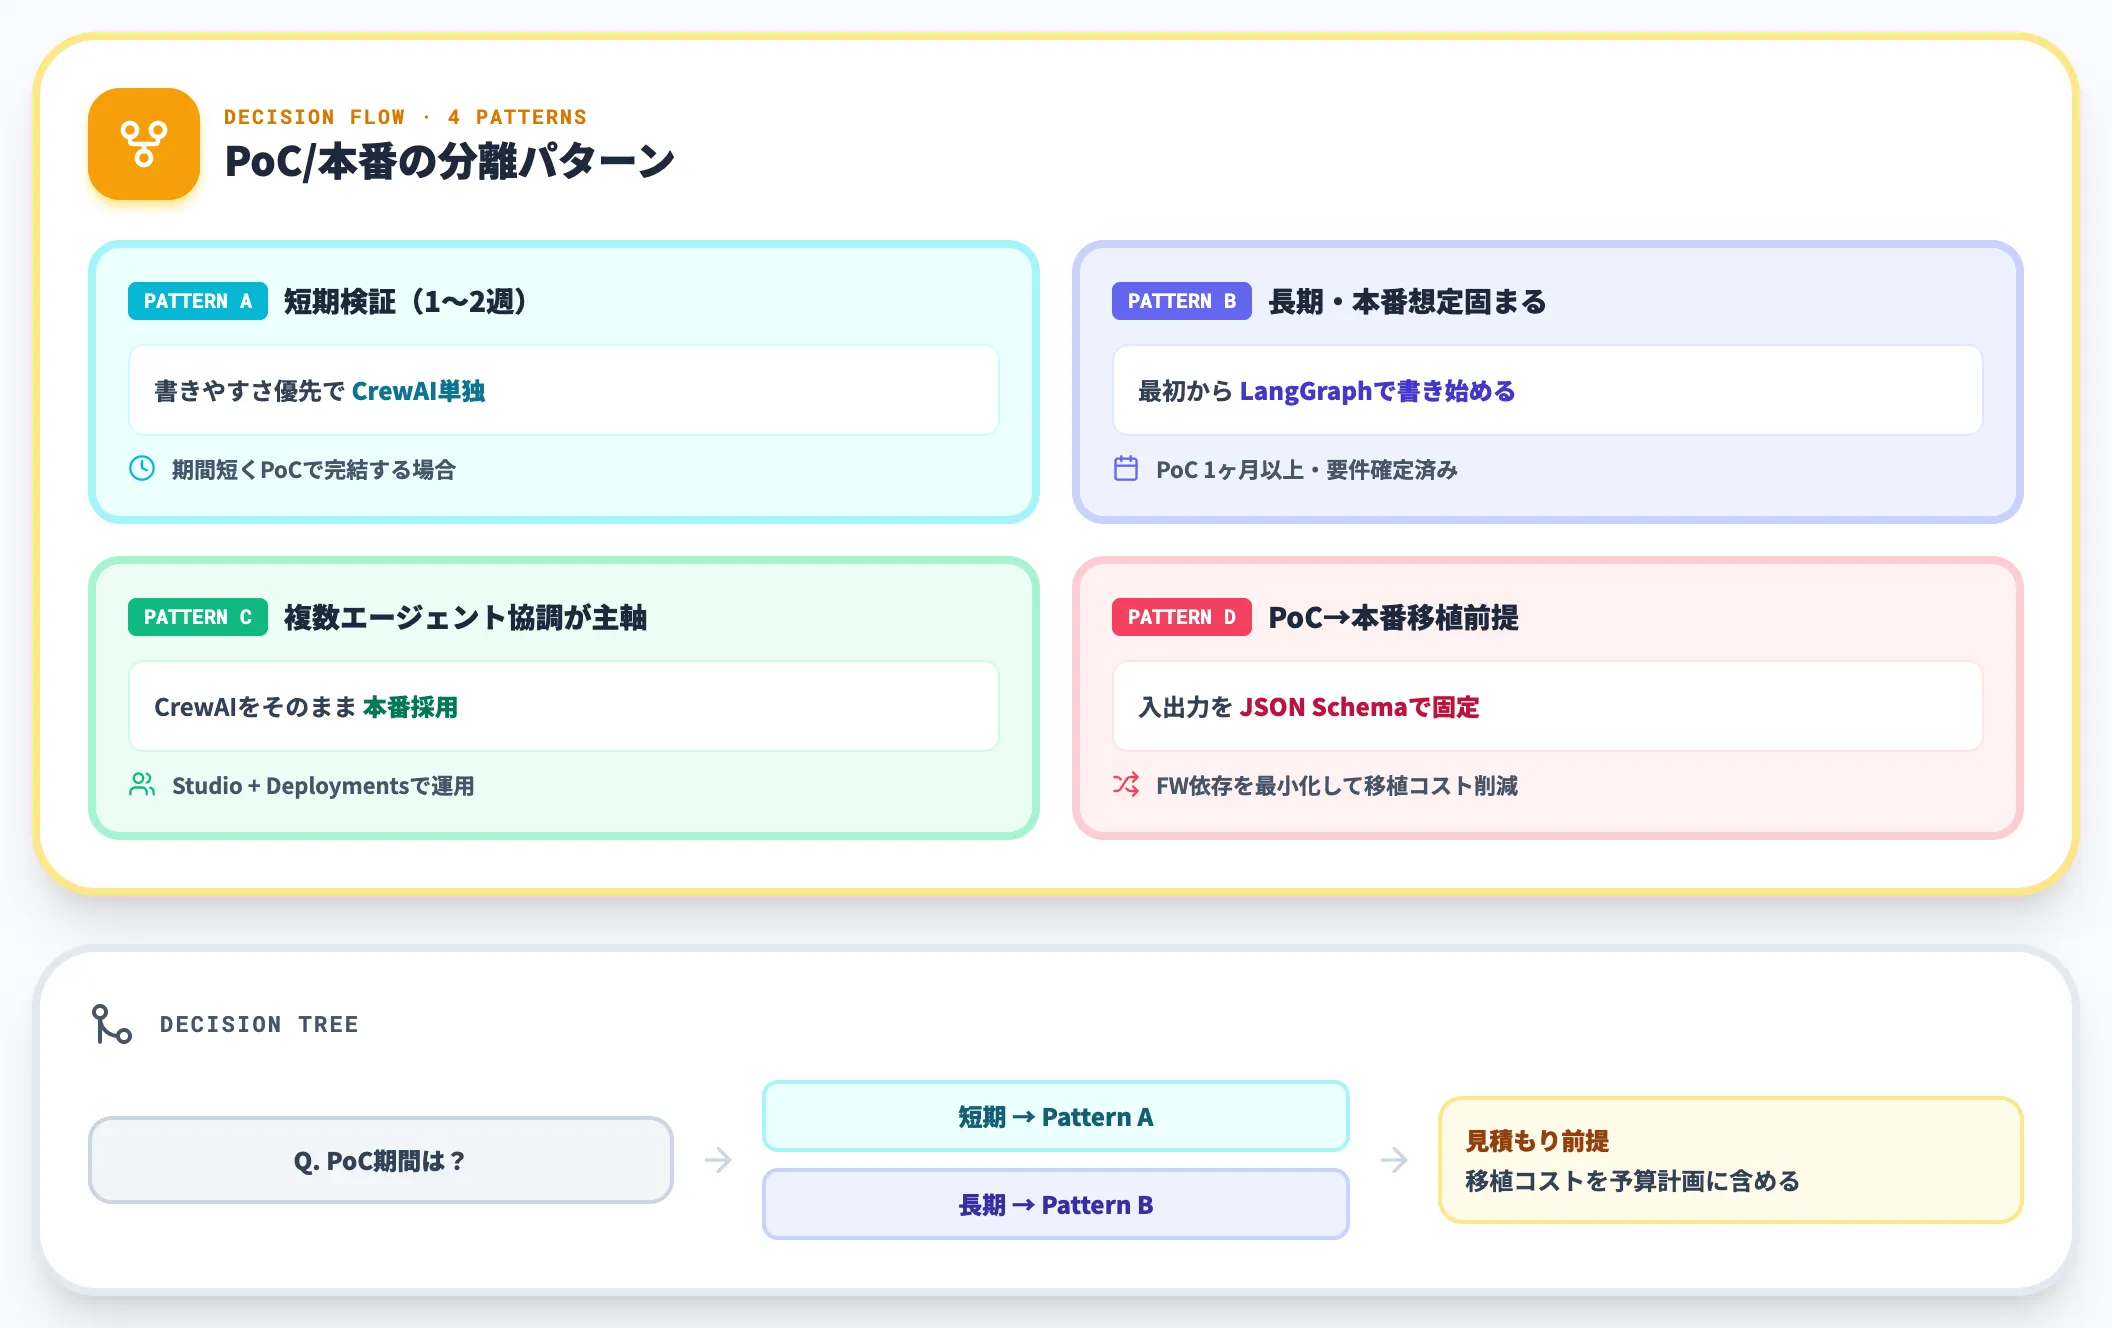Click the title 長期・本番想定固まる
Screen dimensions: 2112x1328
pyautogui.click(x=1407, y=301)
